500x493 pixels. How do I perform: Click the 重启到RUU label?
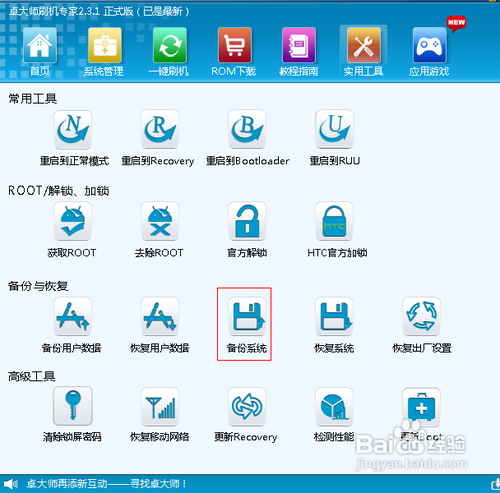point(335,161)
